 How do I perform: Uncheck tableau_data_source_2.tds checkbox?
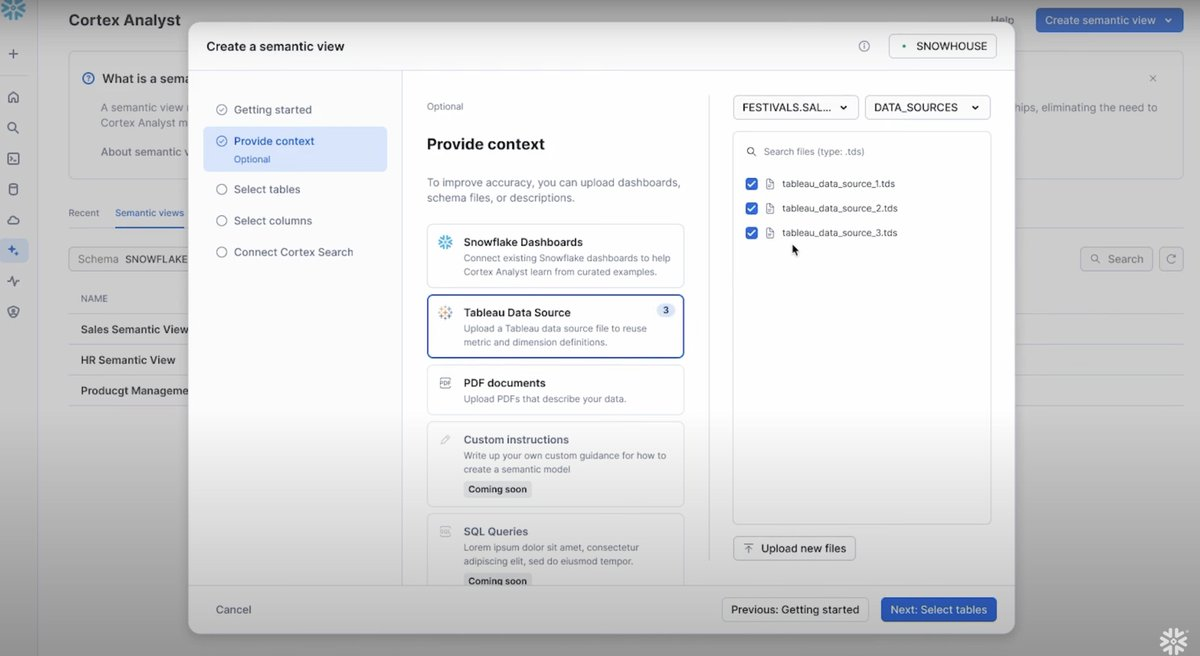tap(752, 208)
